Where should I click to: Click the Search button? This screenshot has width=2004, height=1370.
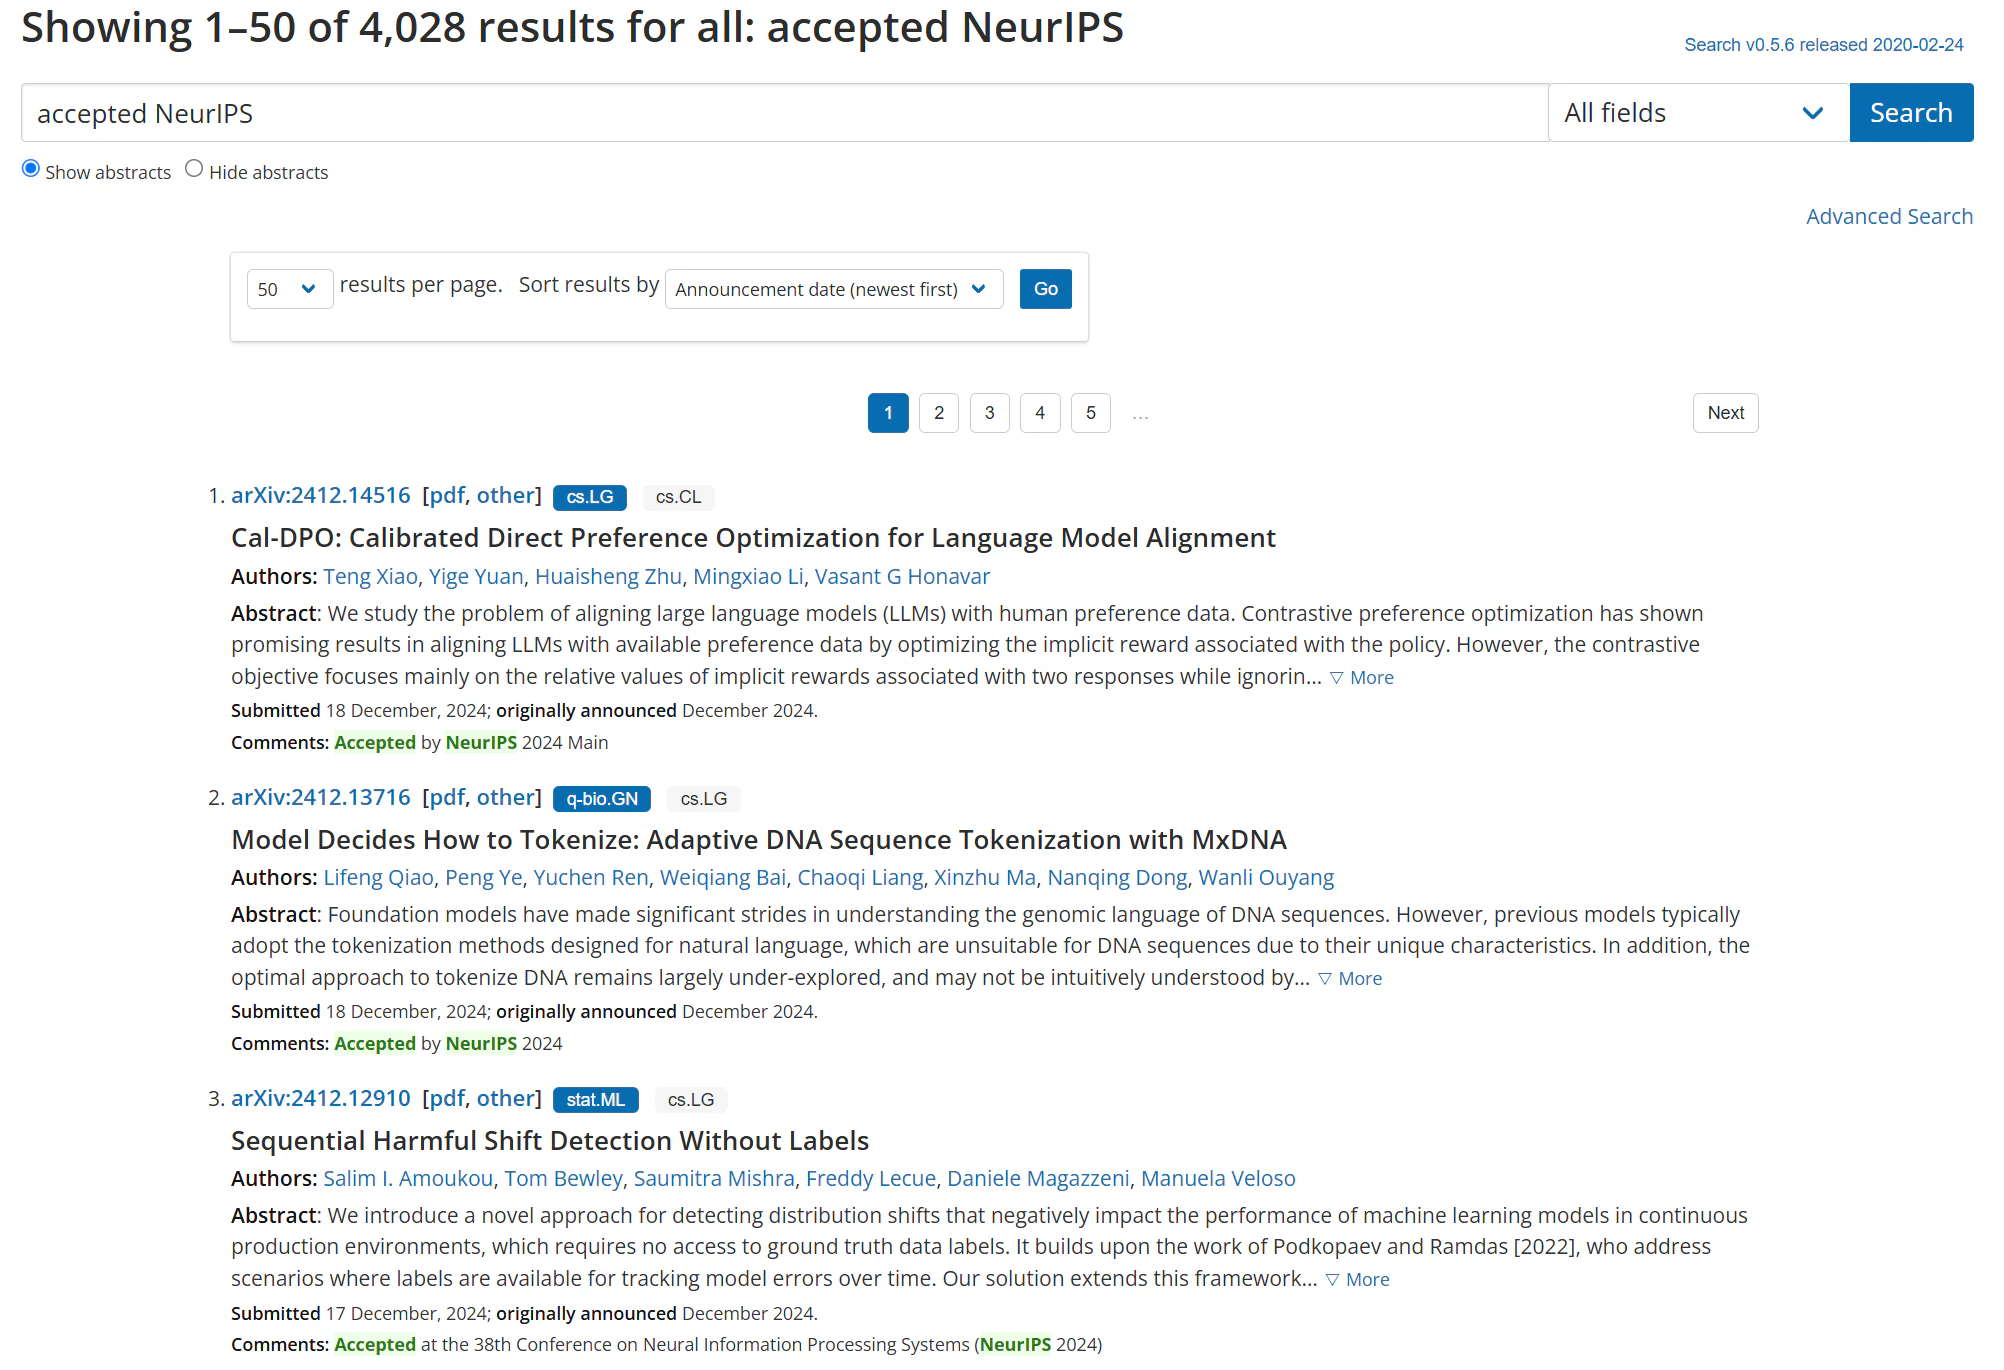click(1911, 113)
